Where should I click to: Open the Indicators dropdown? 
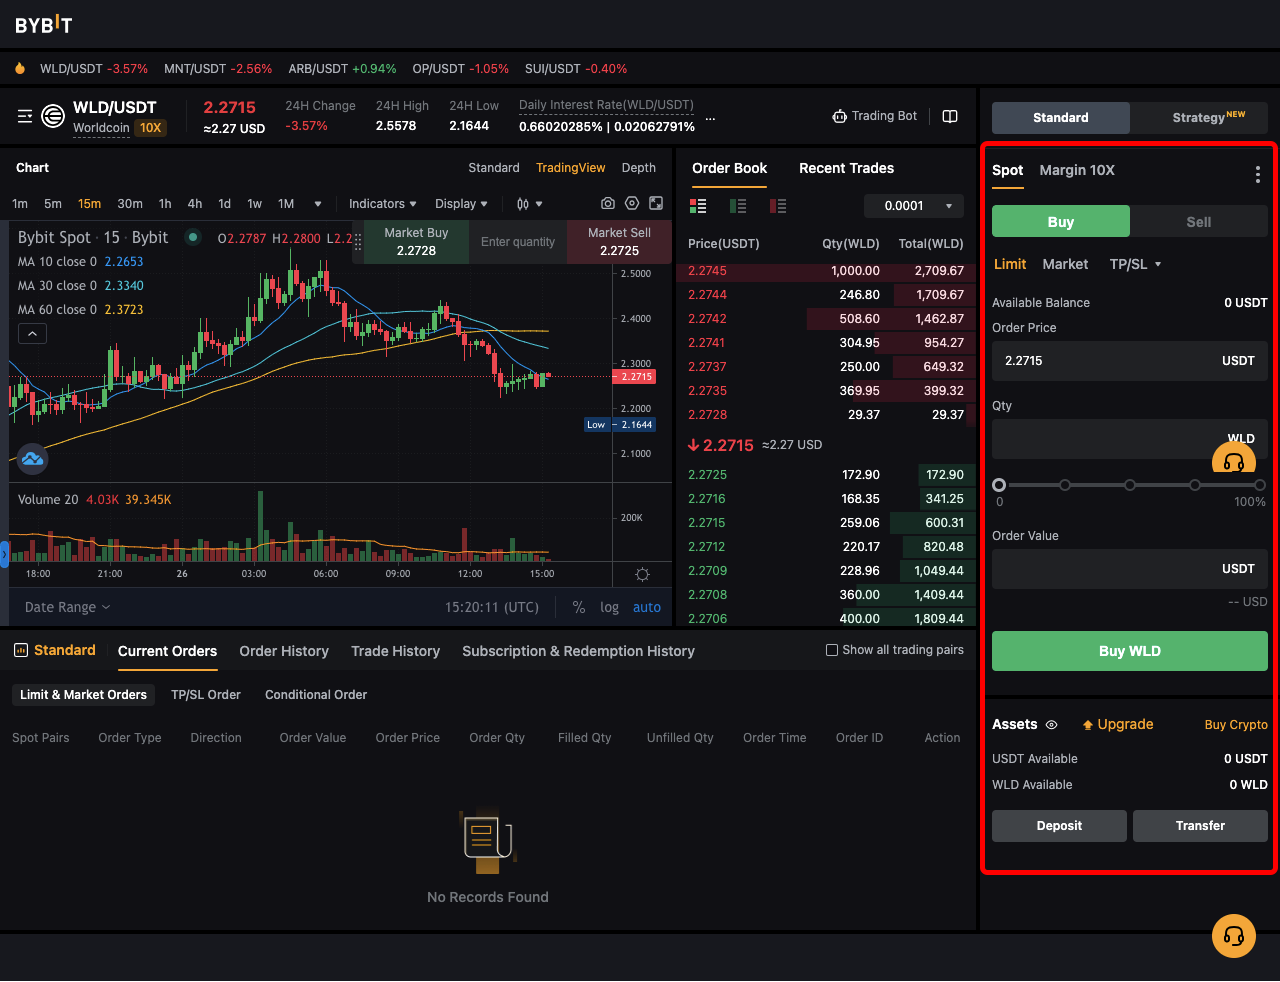(383, 203)
